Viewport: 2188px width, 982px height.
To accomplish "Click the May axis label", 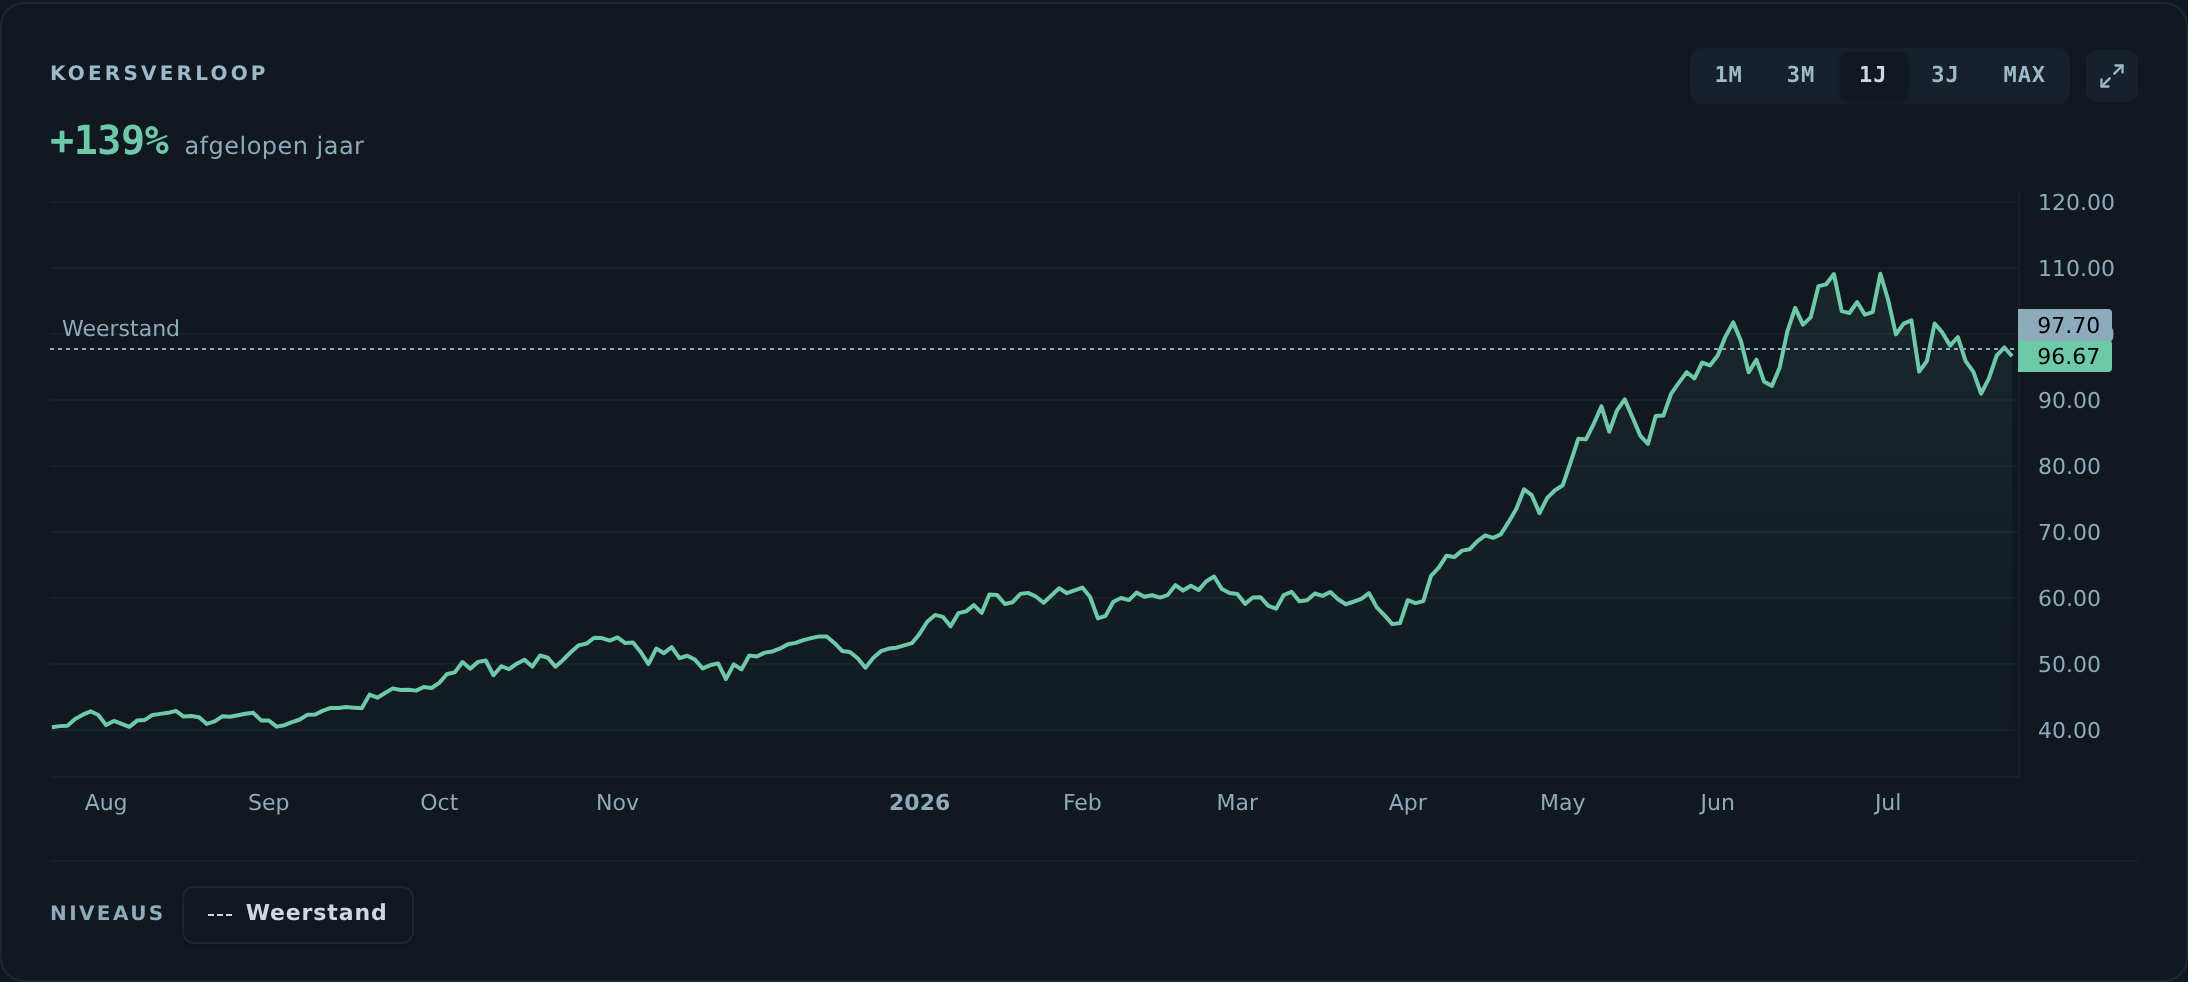I will coord(1562,803).
